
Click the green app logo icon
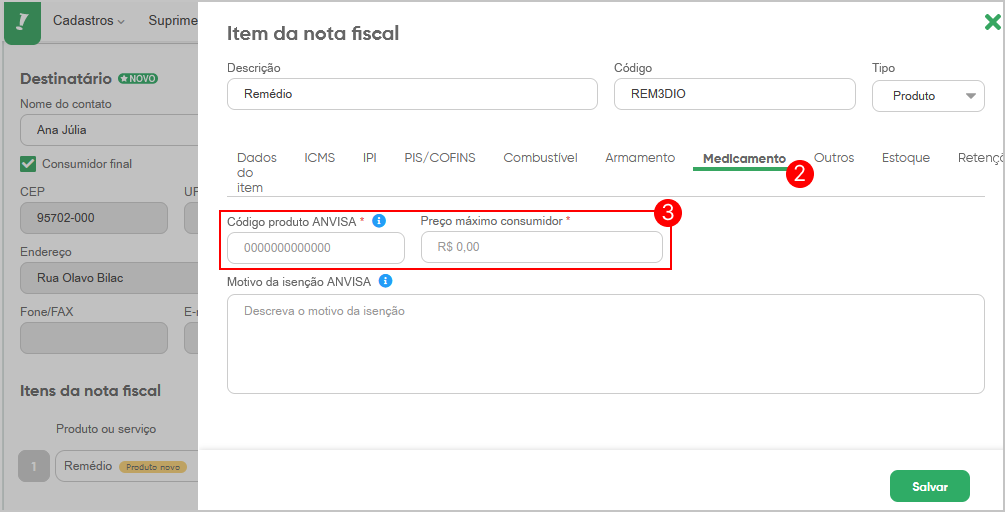pyautogui.click(x=22, y=23)
